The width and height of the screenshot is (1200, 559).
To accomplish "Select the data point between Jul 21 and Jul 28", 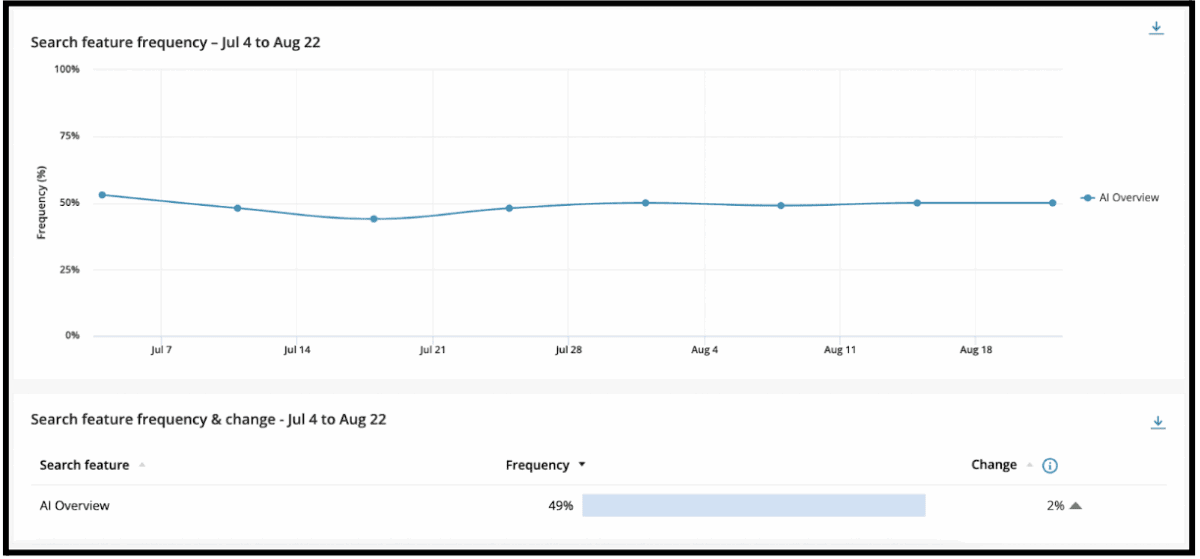I will (509, 208).
